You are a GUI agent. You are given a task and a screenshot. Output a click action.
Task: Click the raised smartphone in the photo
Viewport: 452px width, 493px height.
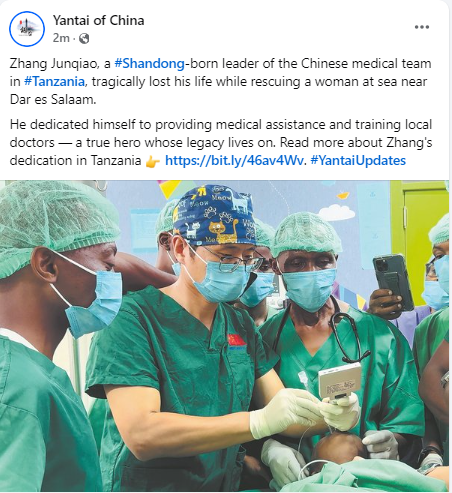point(393,282)
